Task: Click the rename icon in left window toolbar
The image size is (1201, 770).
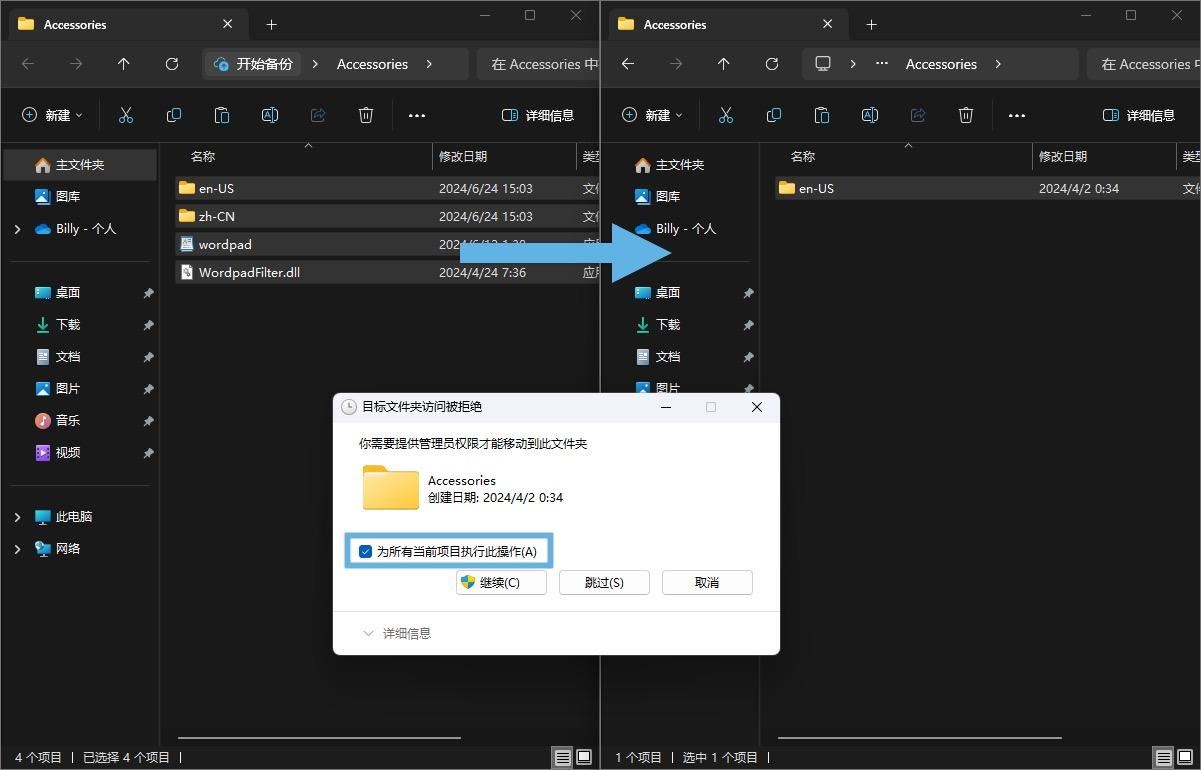Action: [x=270, y=115]
